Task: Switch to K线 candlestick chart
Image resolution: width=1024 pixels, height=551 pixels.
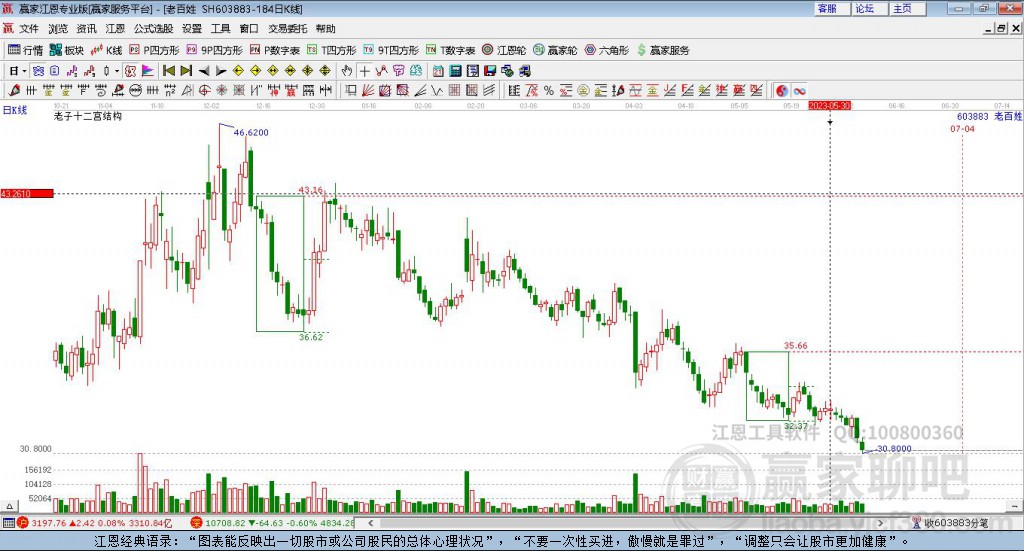Action: click(106, 50)
